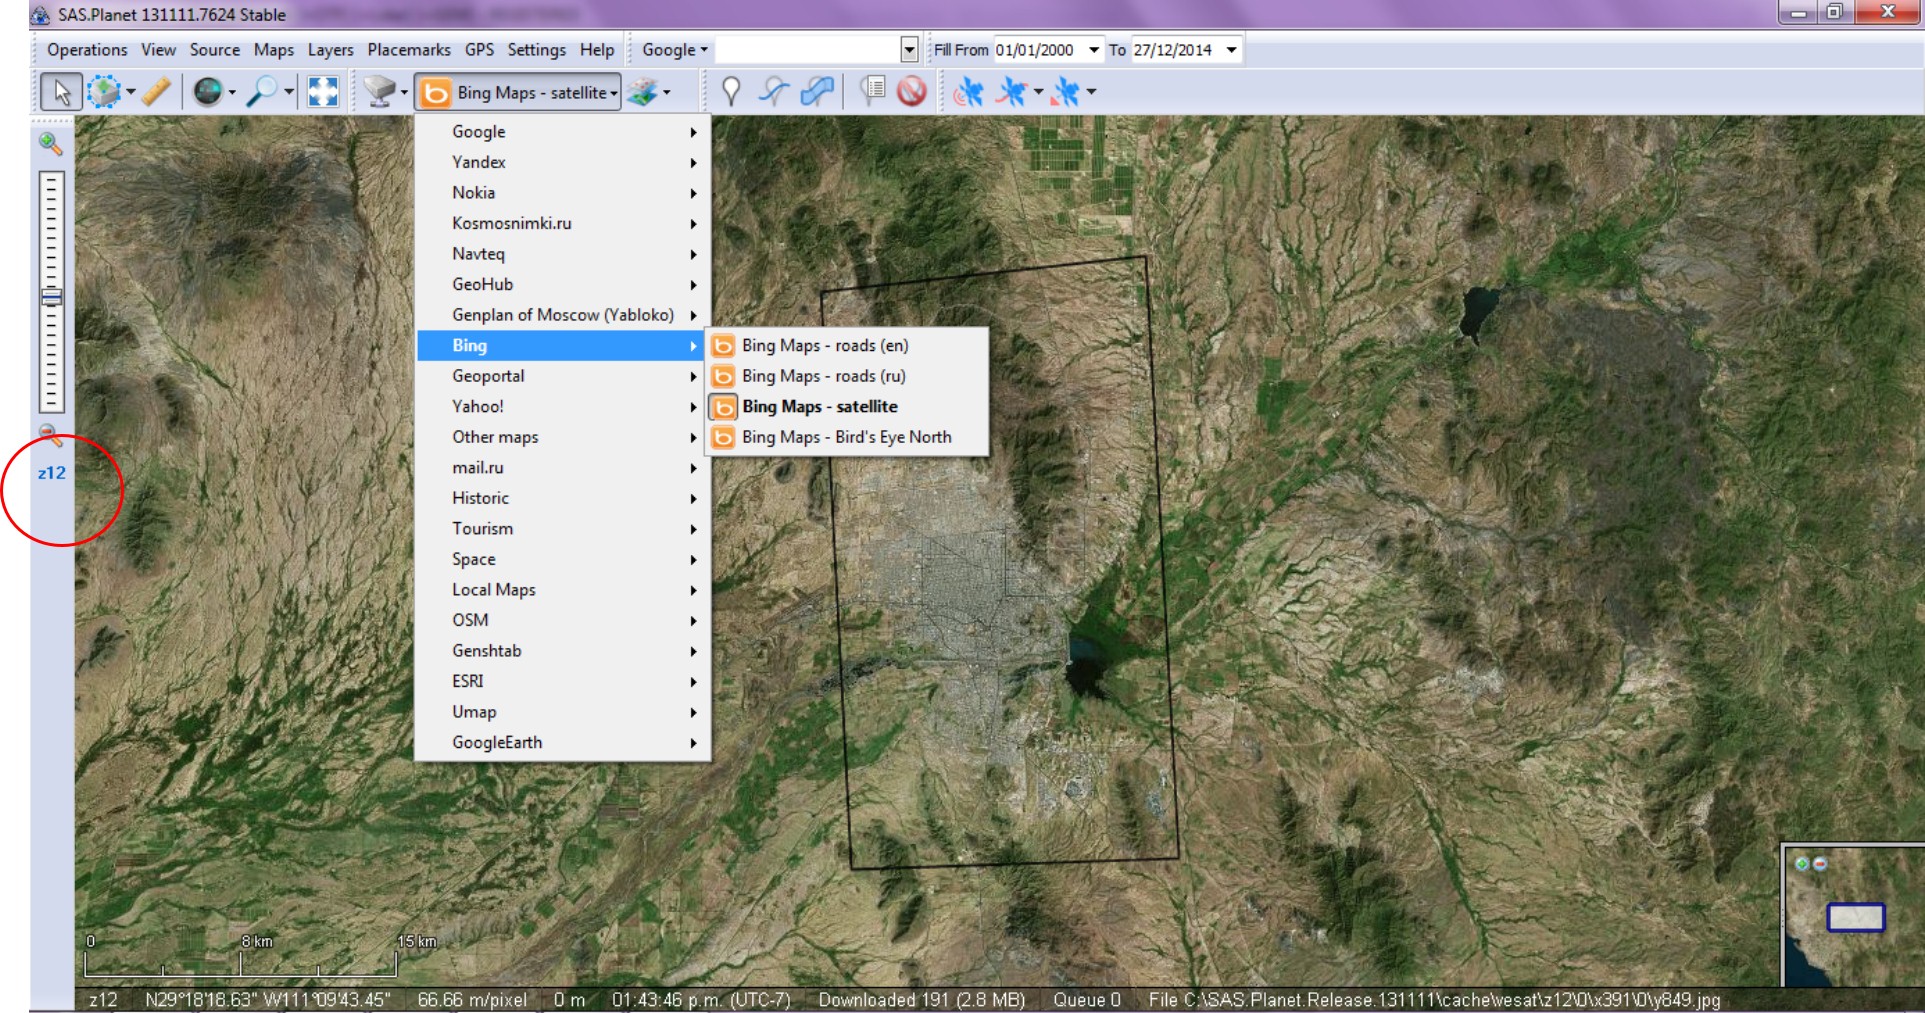Image resolution: width=1925 pixels, height=1013 pixels.
Task: Click the search text input field
Action: pos(808,50)
